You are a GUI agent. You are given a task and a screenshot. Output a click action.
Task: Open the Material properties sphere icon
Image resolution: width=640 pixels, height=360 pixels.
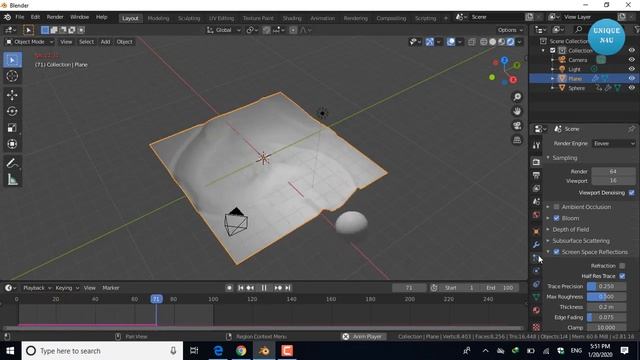tap(536, 310)
